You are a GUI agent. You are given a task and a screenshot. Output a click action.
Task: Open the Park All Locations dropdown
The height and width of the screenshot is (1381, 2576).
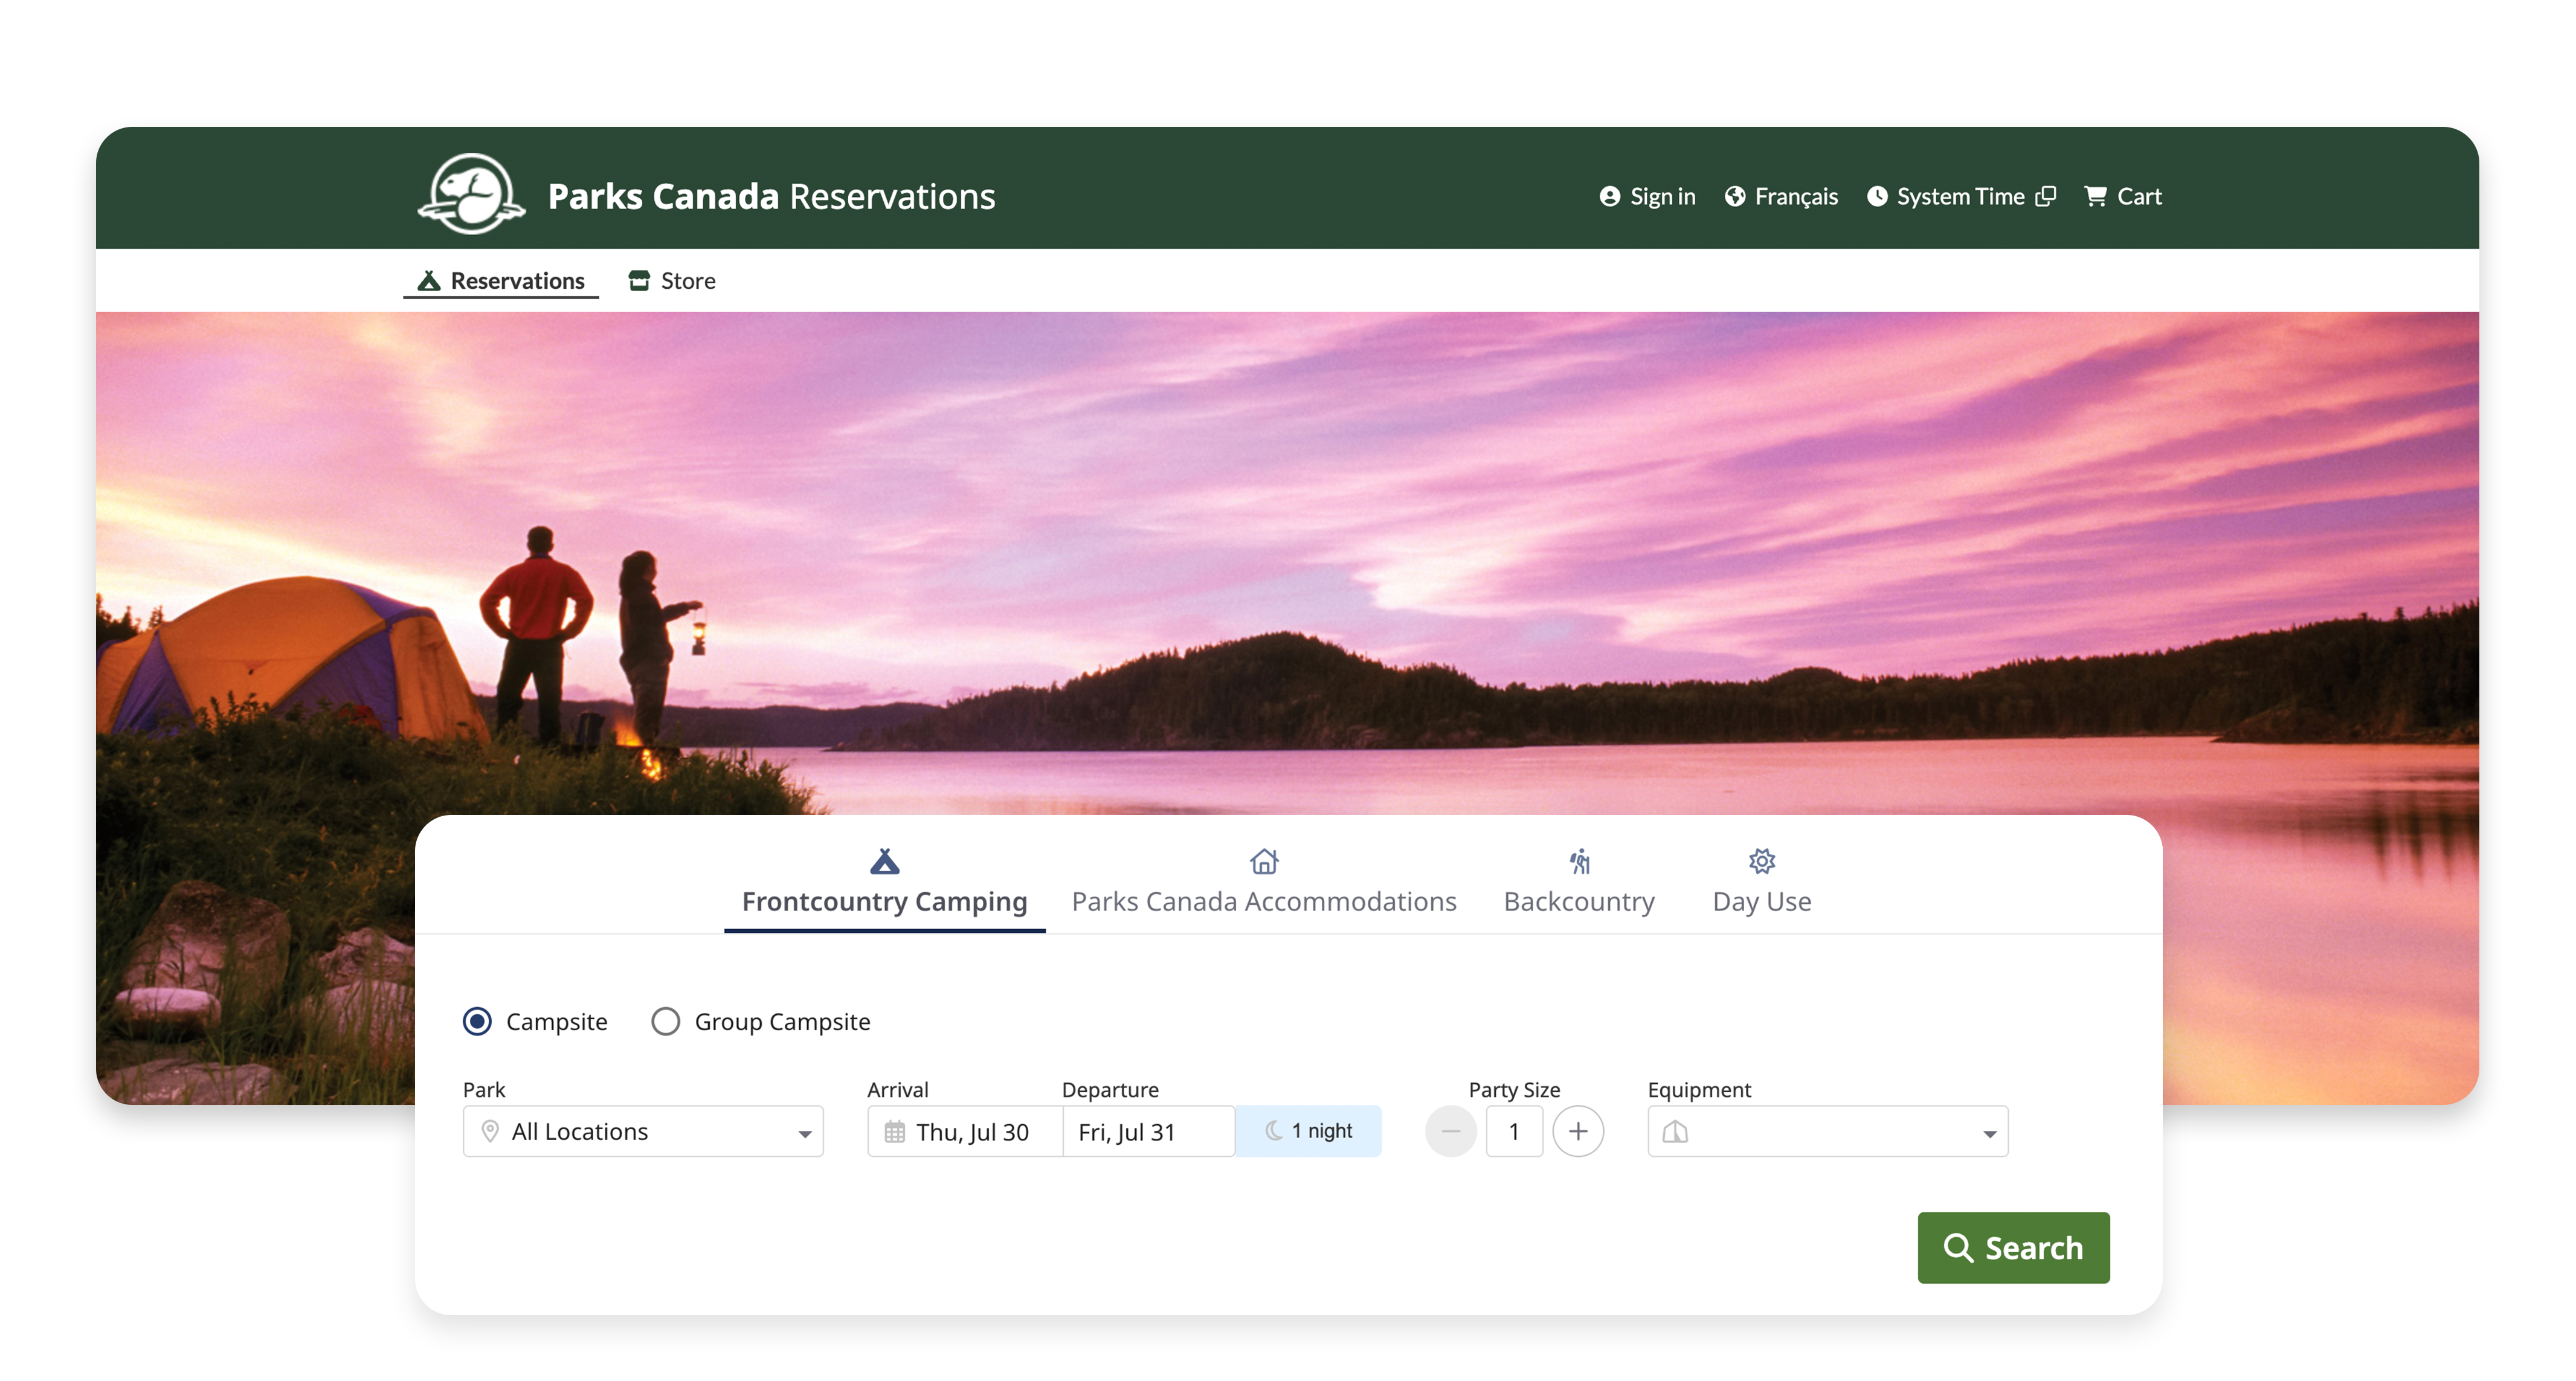[643, 1131]
